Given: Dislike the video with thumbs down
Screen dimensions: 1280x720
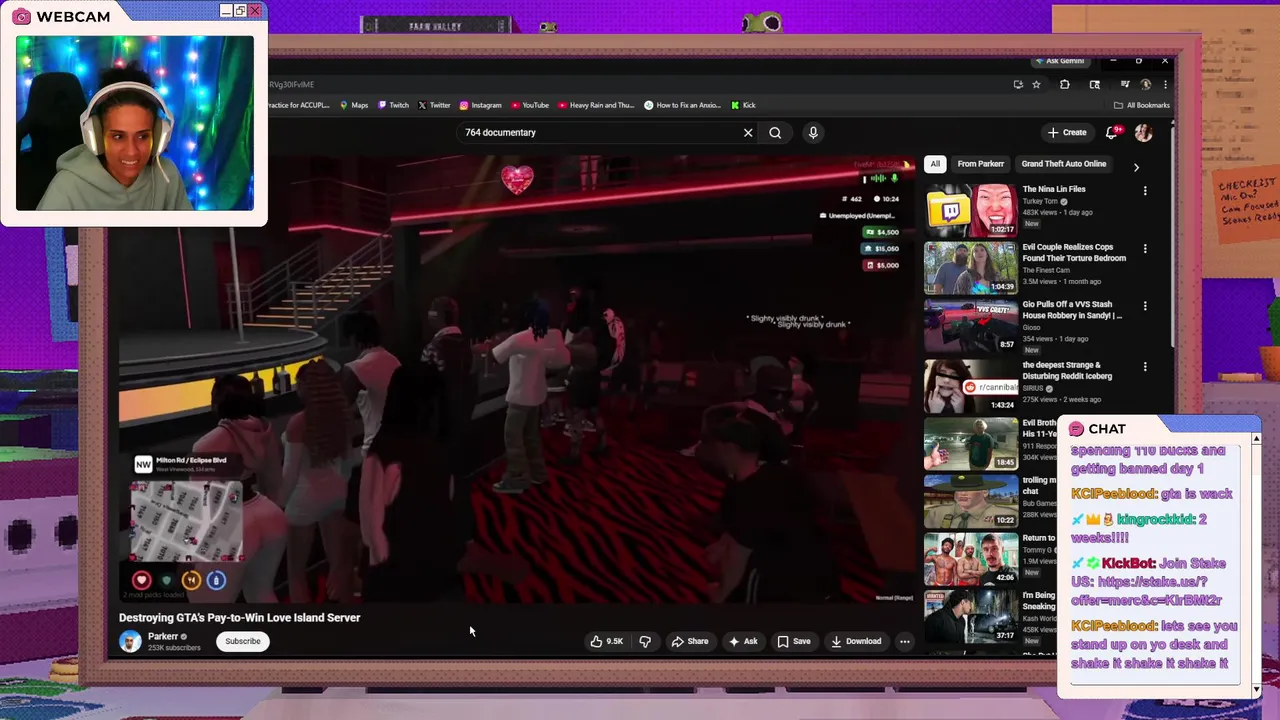Looking at the screenshot, I should [645, 641].
